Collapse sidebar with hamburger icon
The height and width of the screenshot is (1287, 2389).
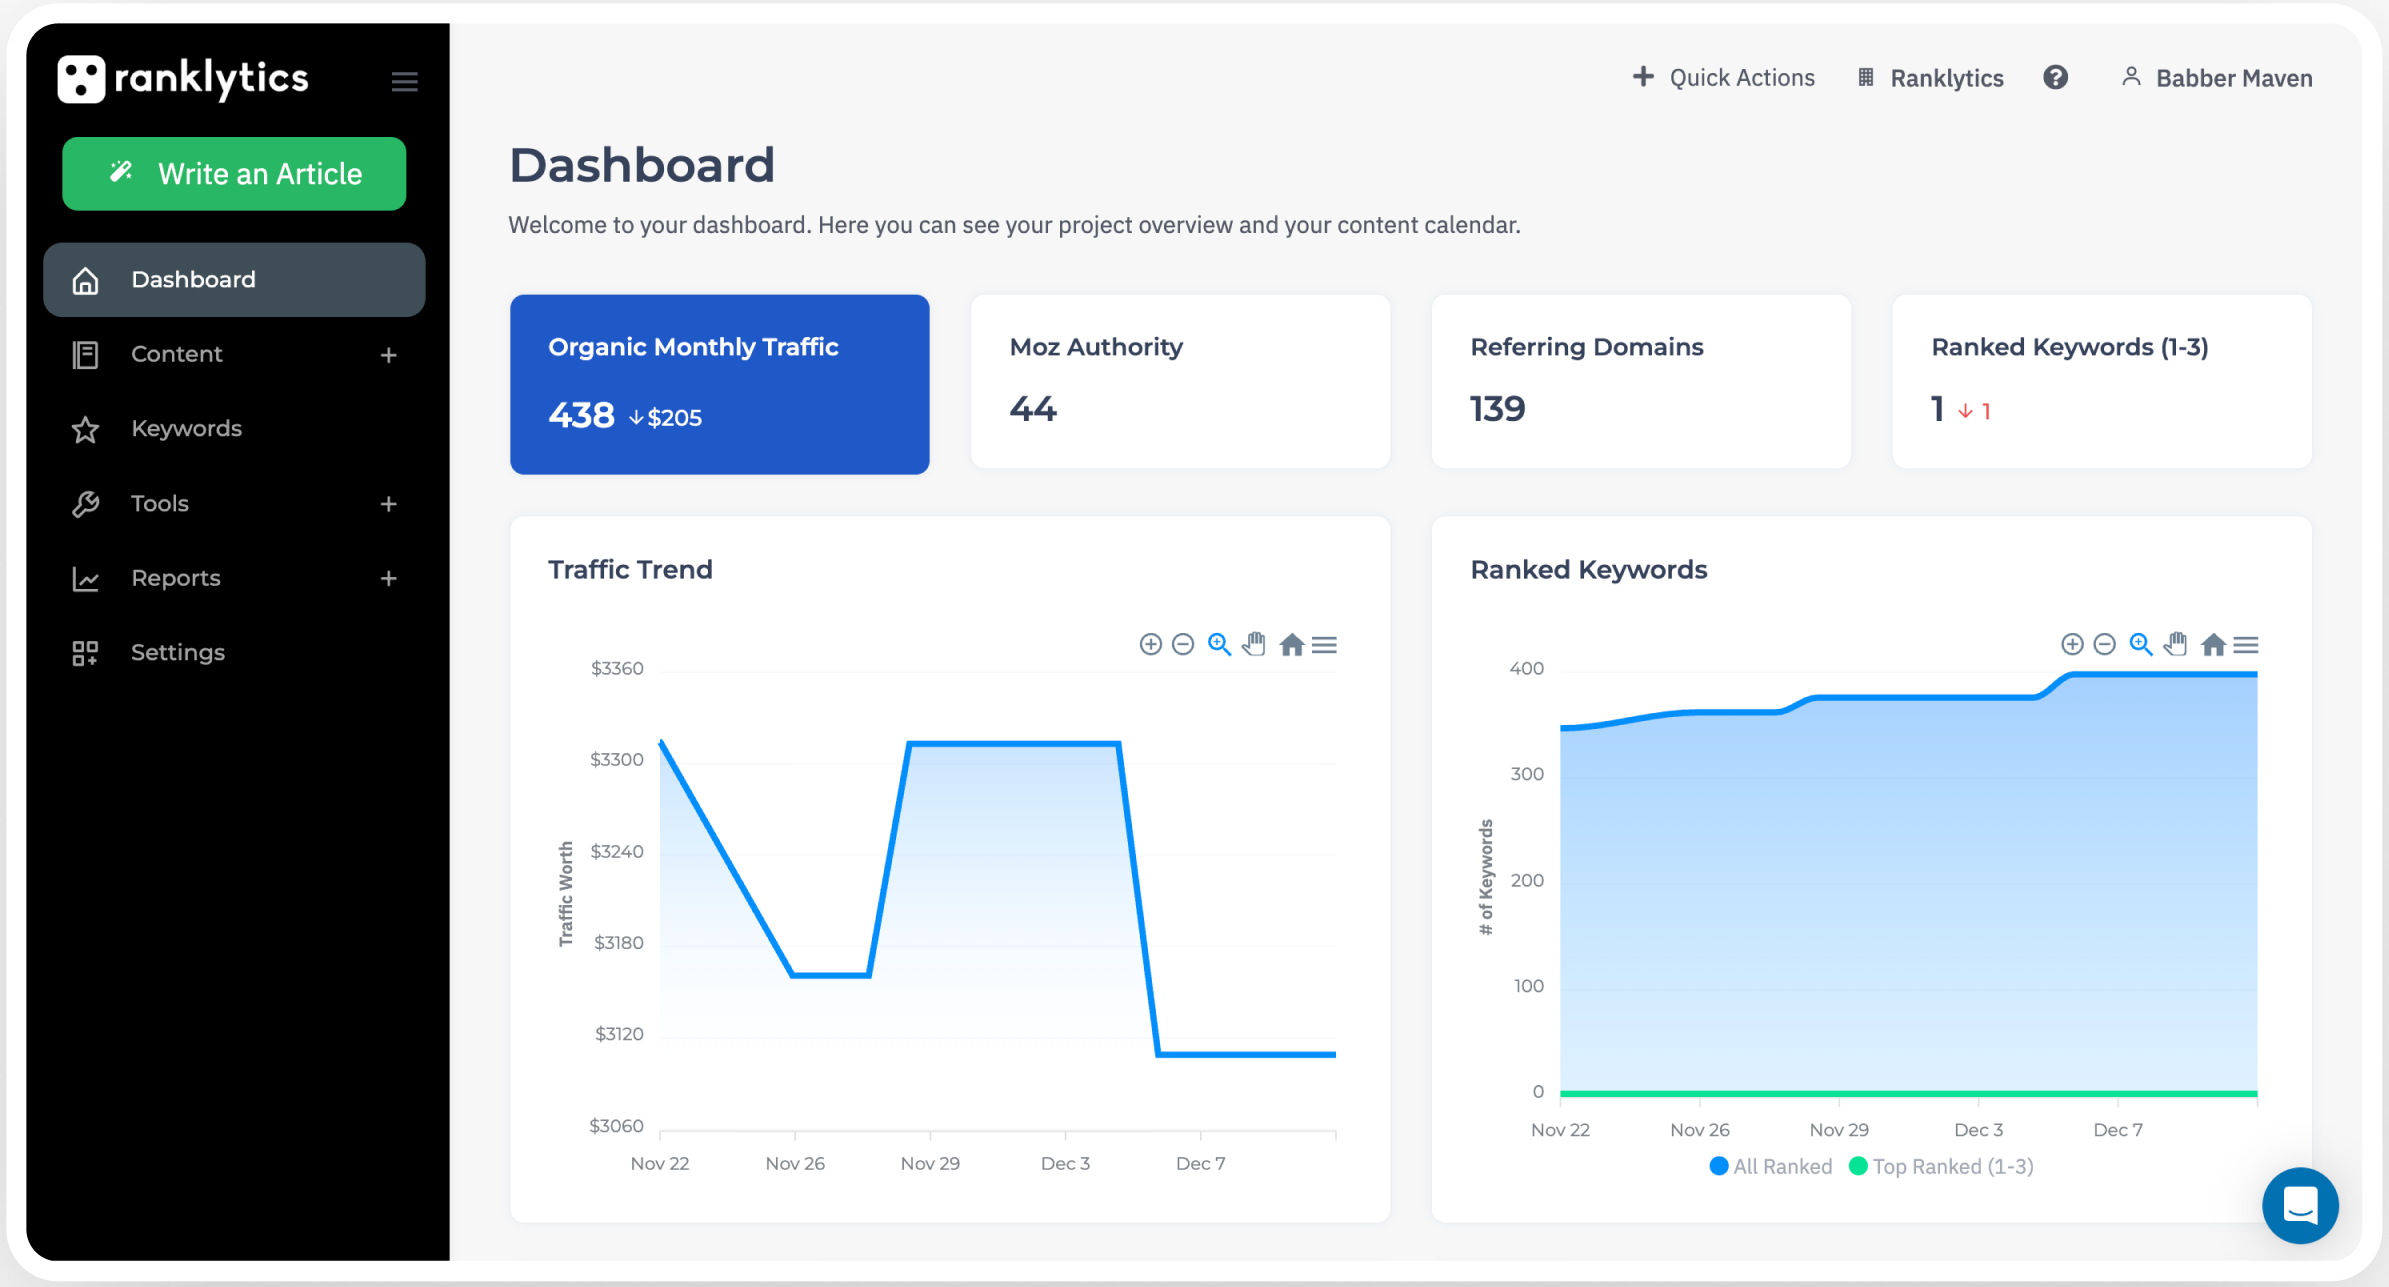tap(404, 81)
